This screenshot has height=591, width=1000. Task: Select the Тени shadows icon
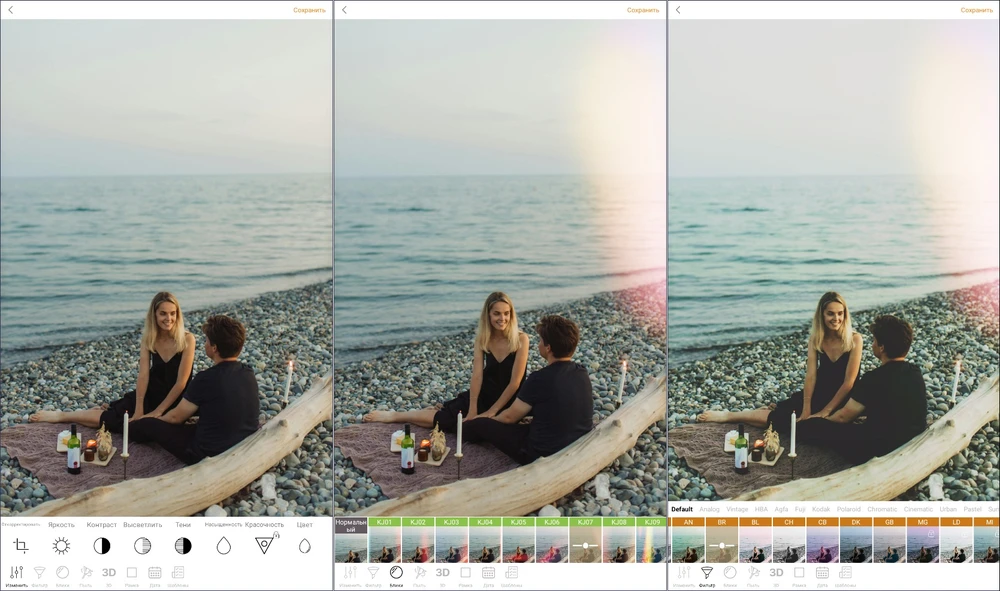[183, 545]
